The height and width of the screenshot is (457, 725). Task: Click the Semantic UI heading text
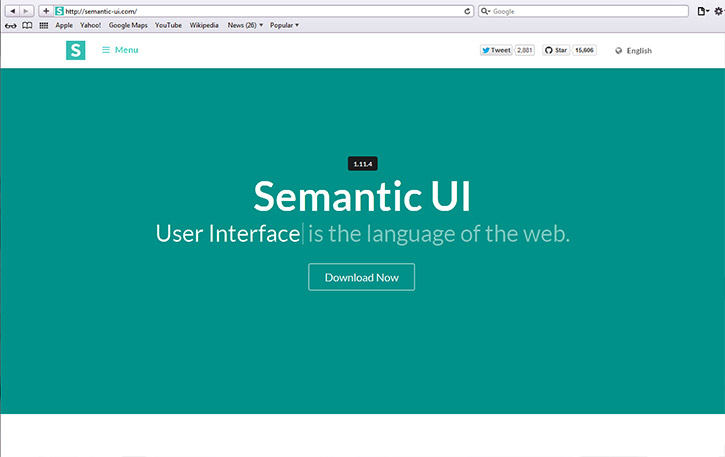(x=362, y=196)
